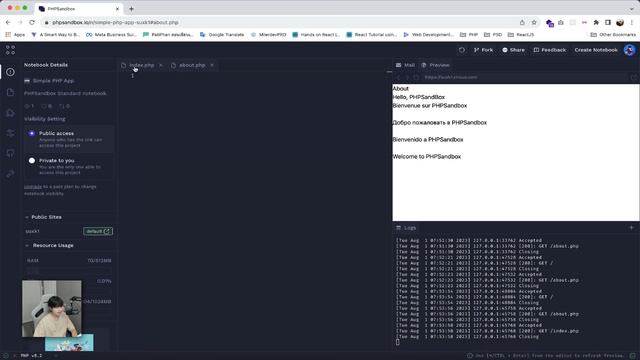
Task: Open the settings sliders sidebar icon
Action: (11, 133)
